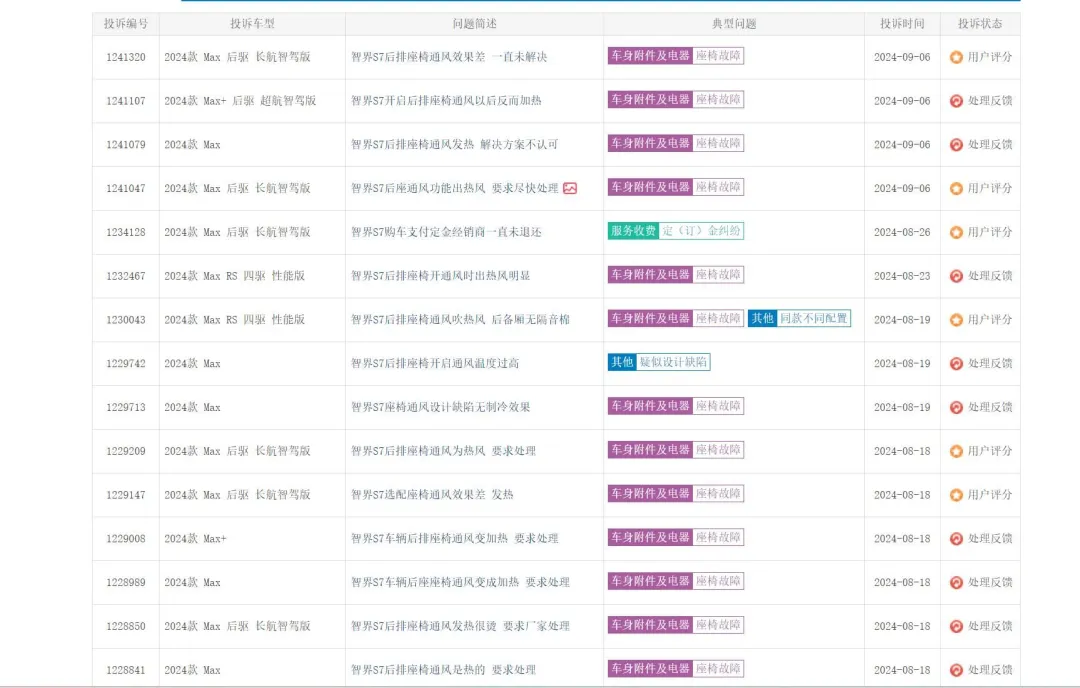Click 定（订）金纠纷 tag in row 1234128

tap(701, 231)
